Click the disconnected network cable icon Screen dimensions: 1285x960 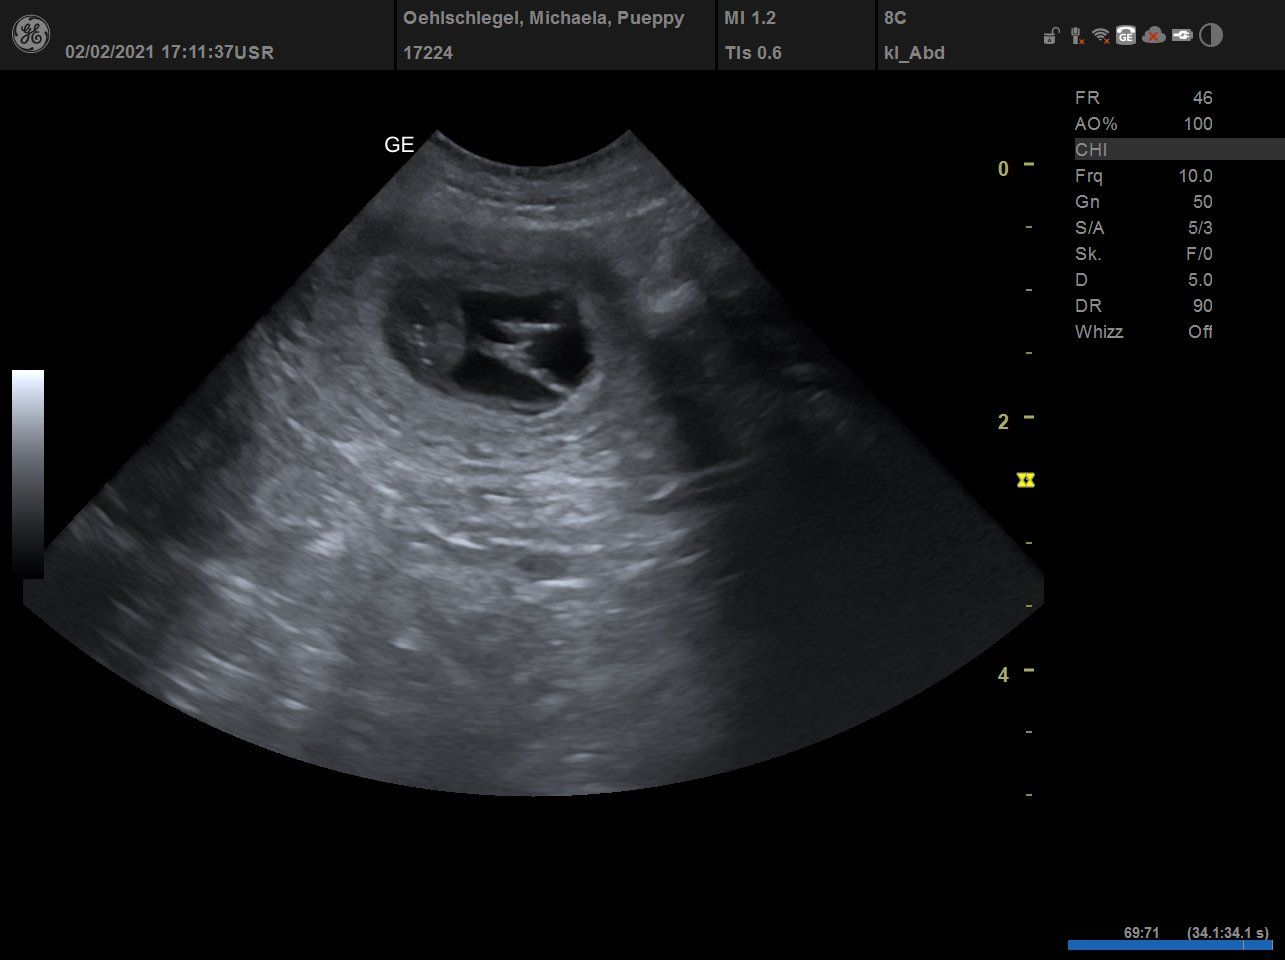point(1076,36)
